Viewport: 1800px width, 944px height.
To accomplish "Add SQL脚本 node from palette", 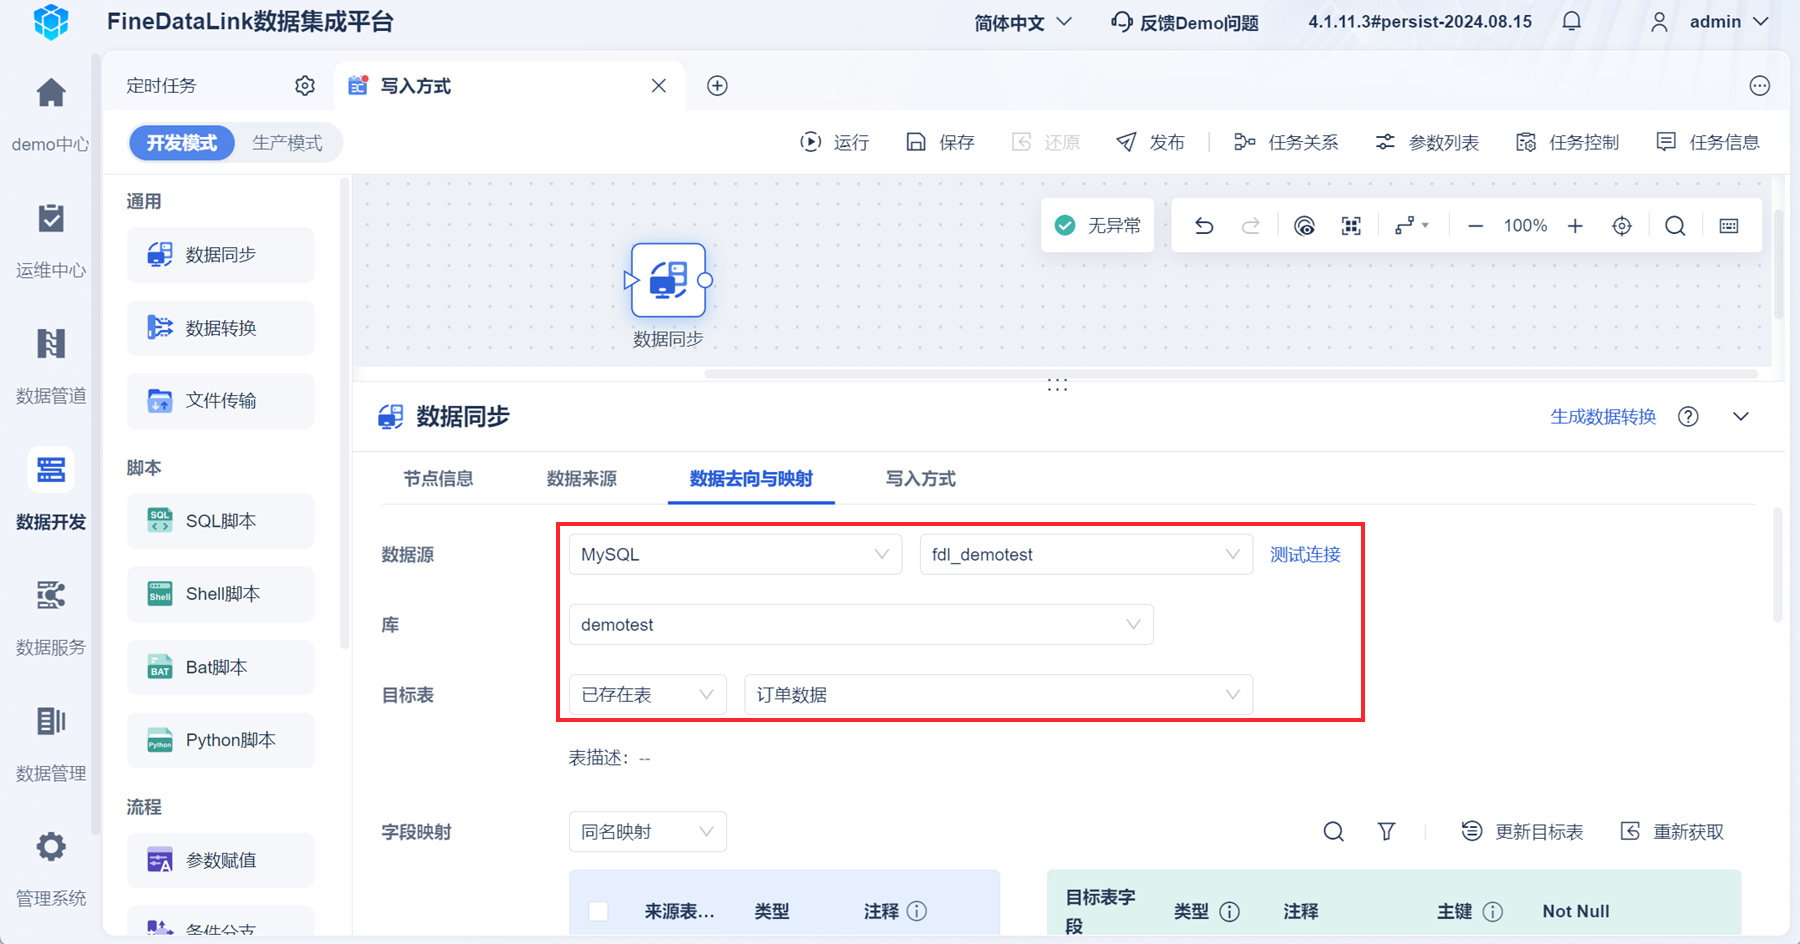I will pyautogui.click(x=220, y=521).
